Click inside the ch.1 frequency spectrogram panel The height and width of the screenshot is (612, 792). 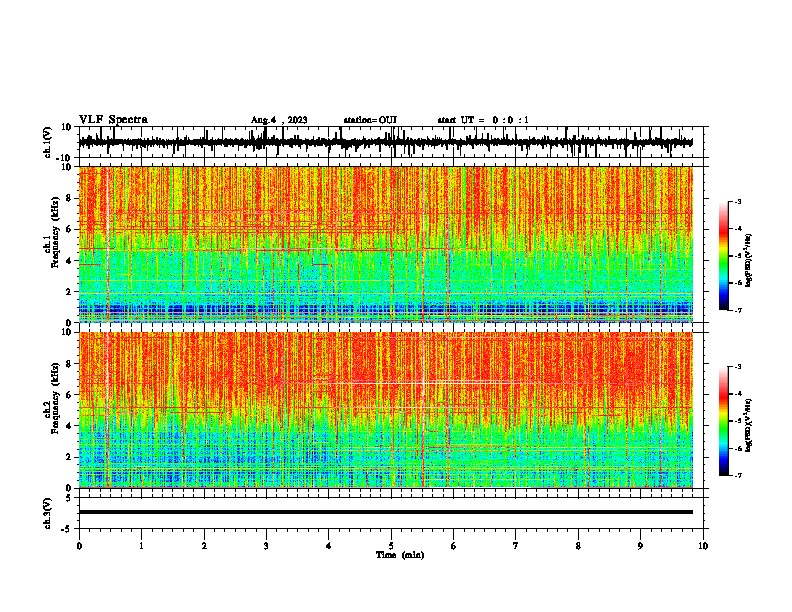tap(385, 244)
